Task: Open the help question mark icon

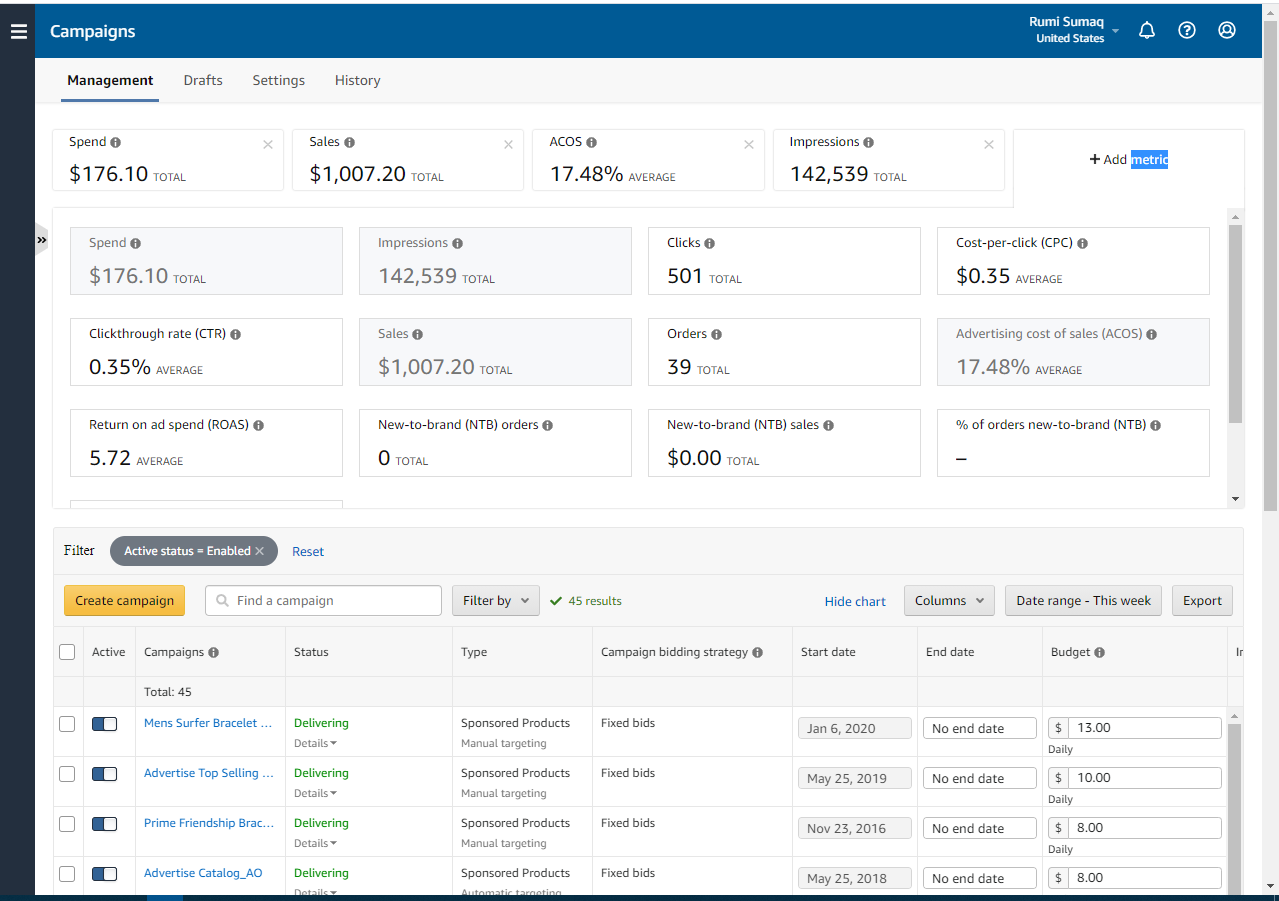Action: [x=1187, y=31]
